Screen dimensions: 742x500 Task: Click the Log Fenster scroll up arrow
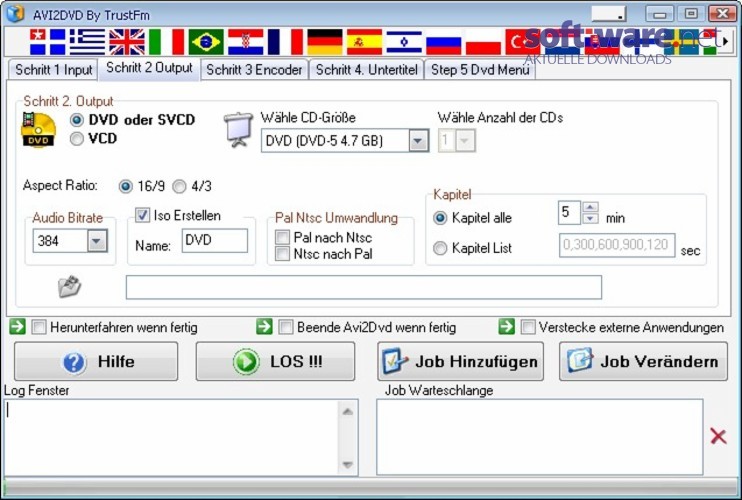(347, 412)
